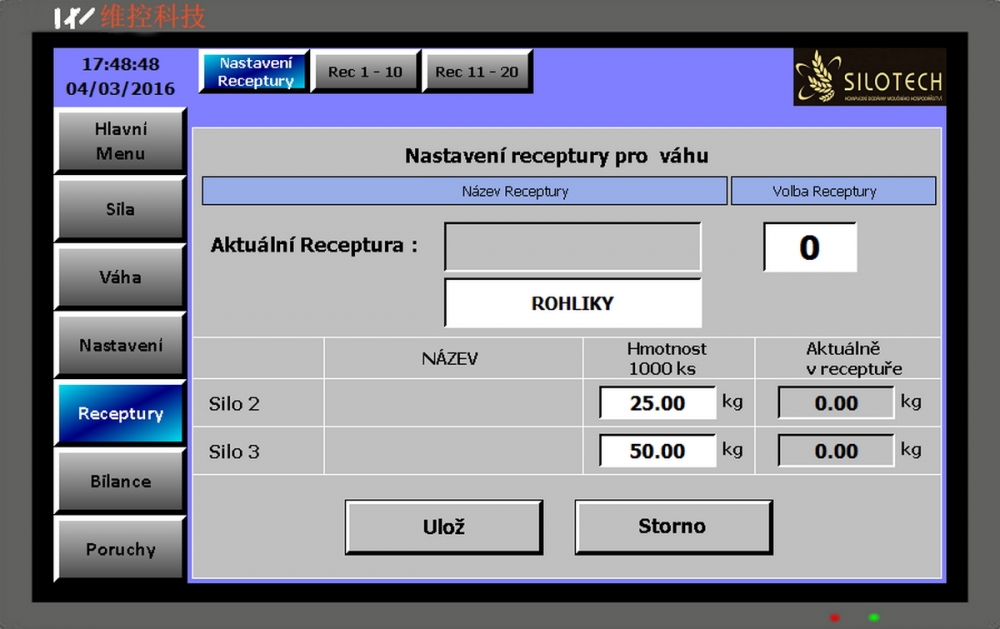Cancel changes with the Storno button
This screenshot has width=1000, height=629.
click(672, 526)
